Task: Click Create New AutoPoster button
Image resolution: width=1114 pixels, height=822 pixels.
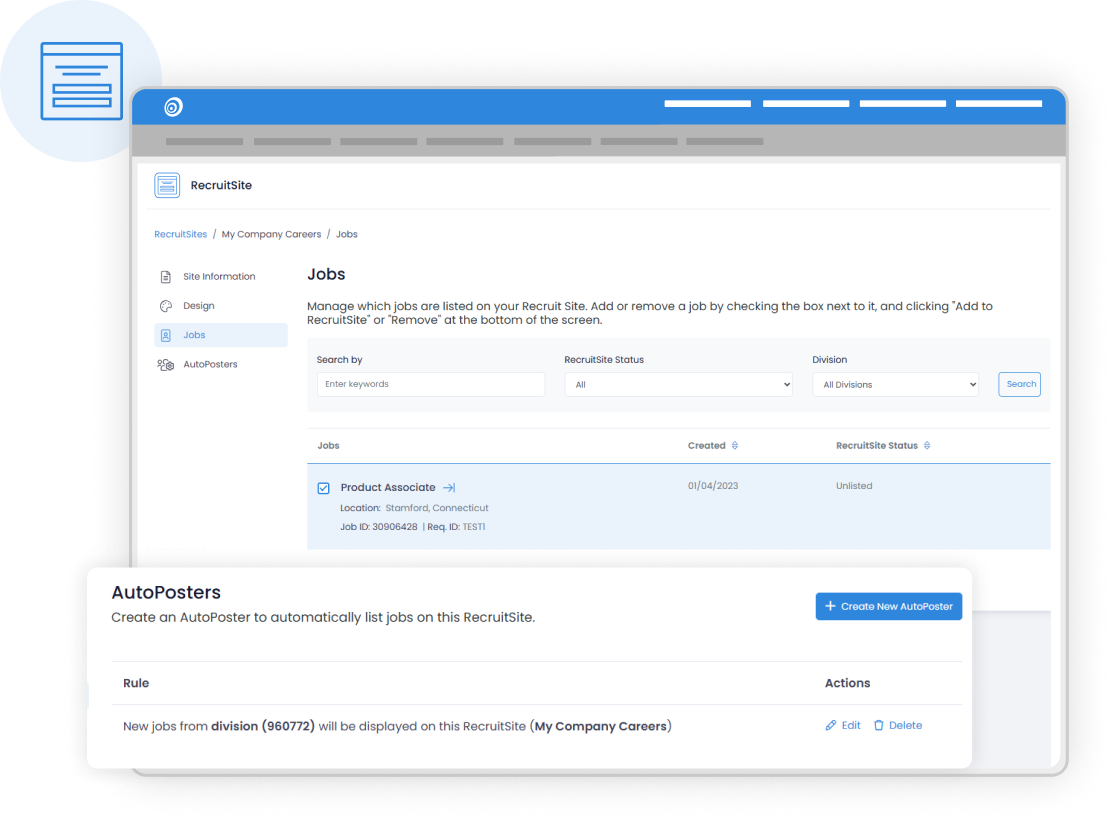Action: pos(888,606)
